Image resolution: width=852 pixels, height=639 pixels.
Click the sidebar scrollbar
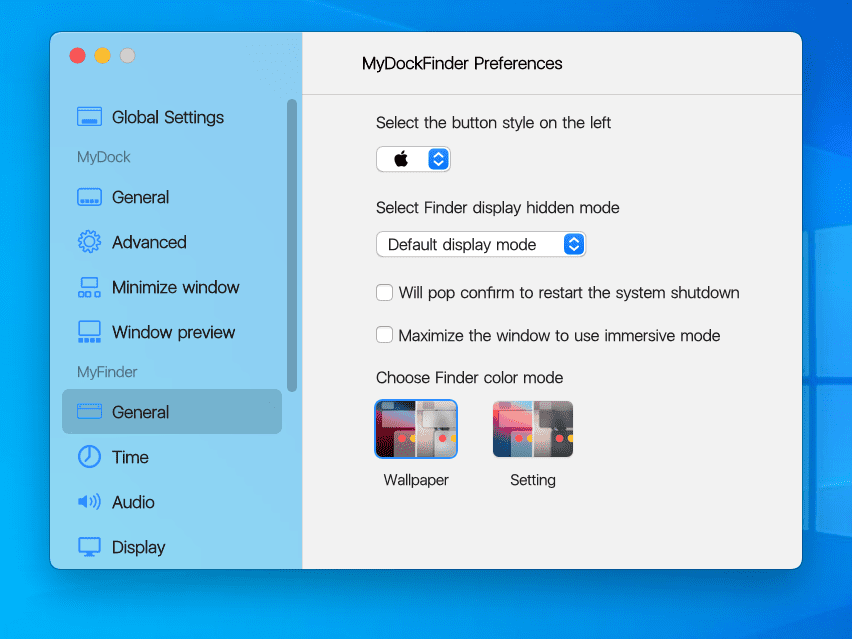[292, 245]
